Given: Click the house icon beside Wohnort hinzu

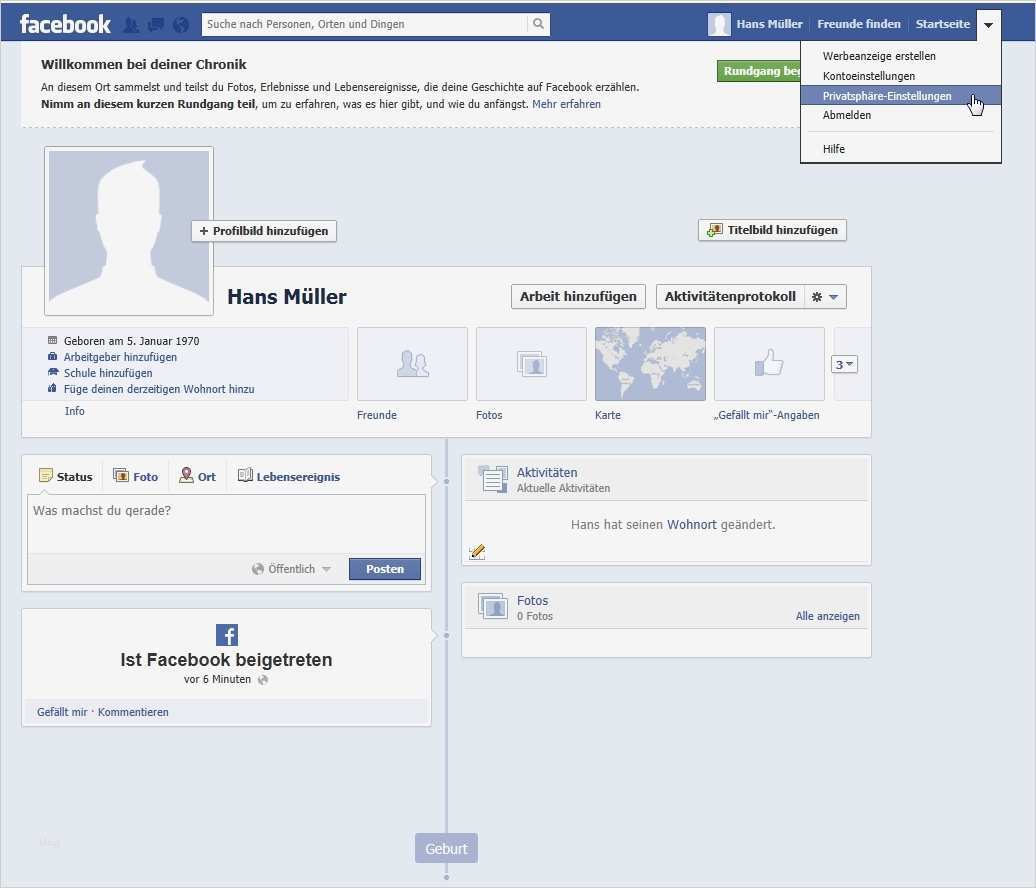Looking at the screenshot, I should point(53,388).
